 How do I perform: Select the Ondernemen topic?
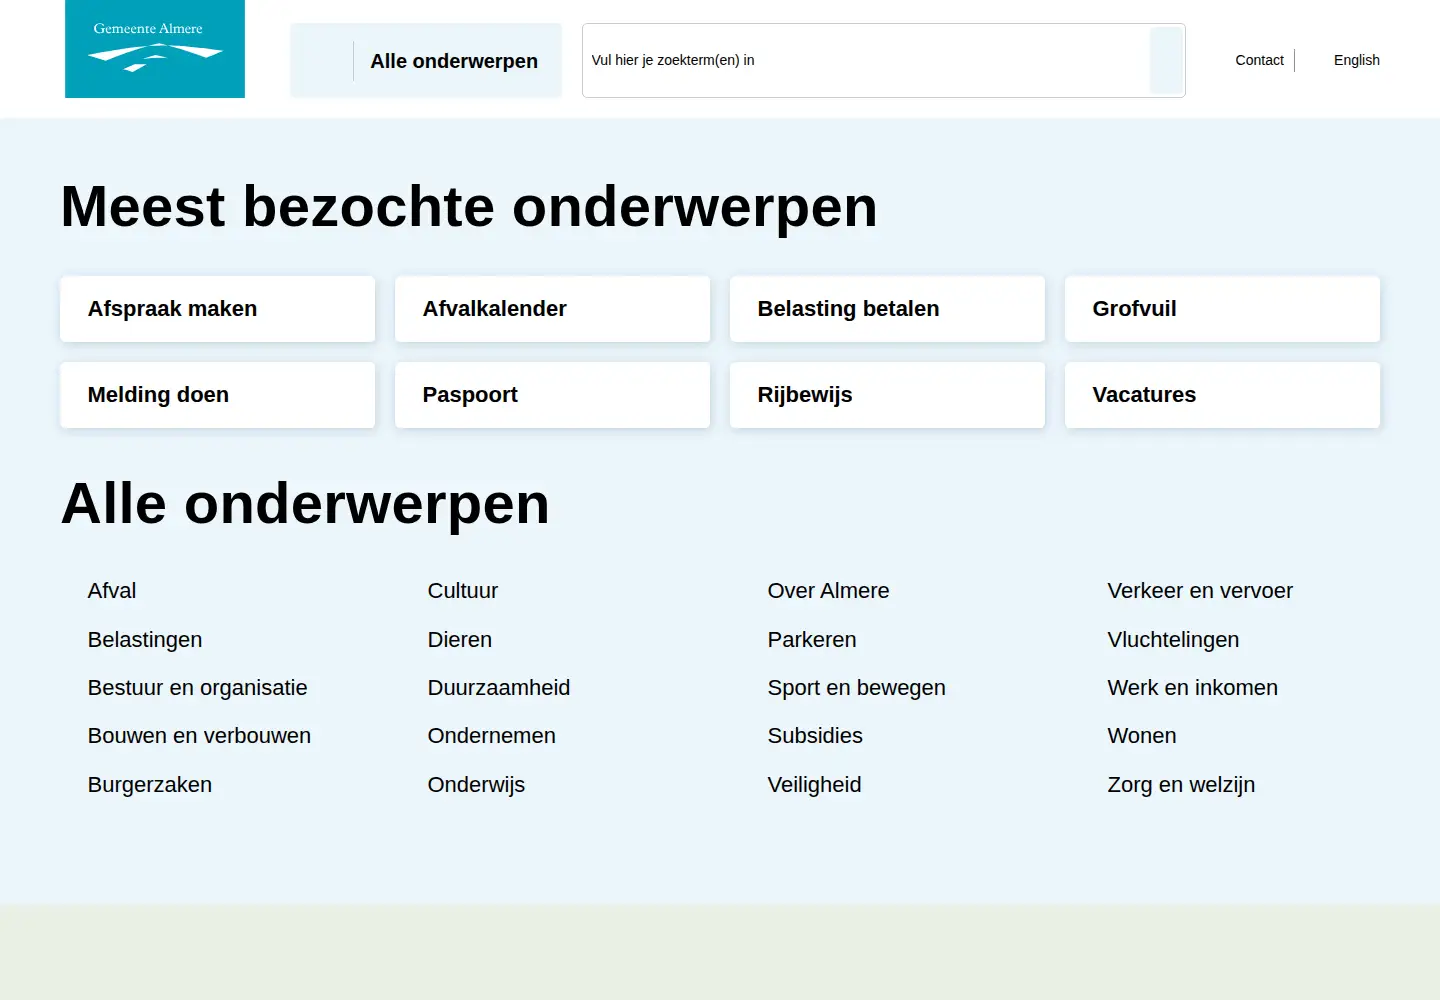492,736
